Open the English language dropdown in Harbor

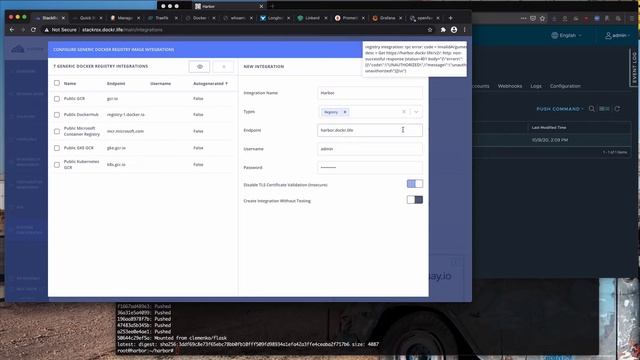coord(567,36)
